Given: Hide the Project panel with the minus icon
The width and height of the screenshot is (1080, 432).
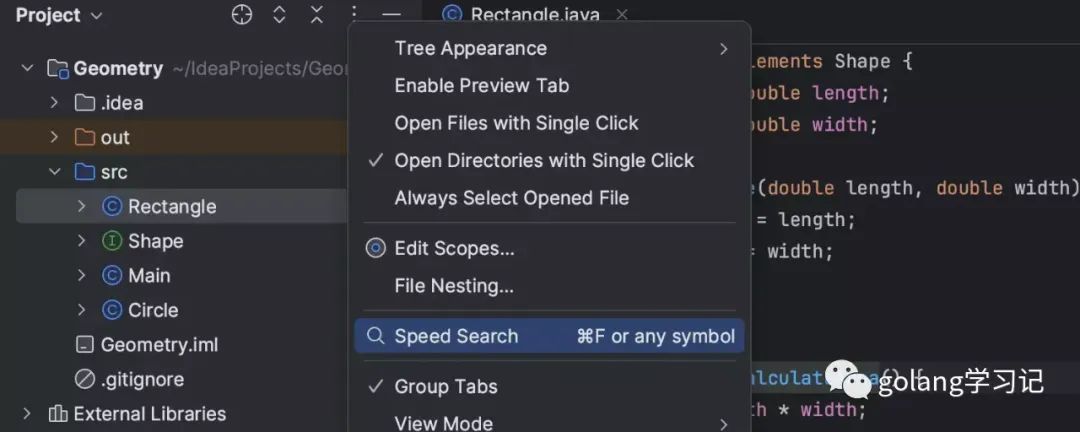Looking at the screenshot, I should [391, 14].
